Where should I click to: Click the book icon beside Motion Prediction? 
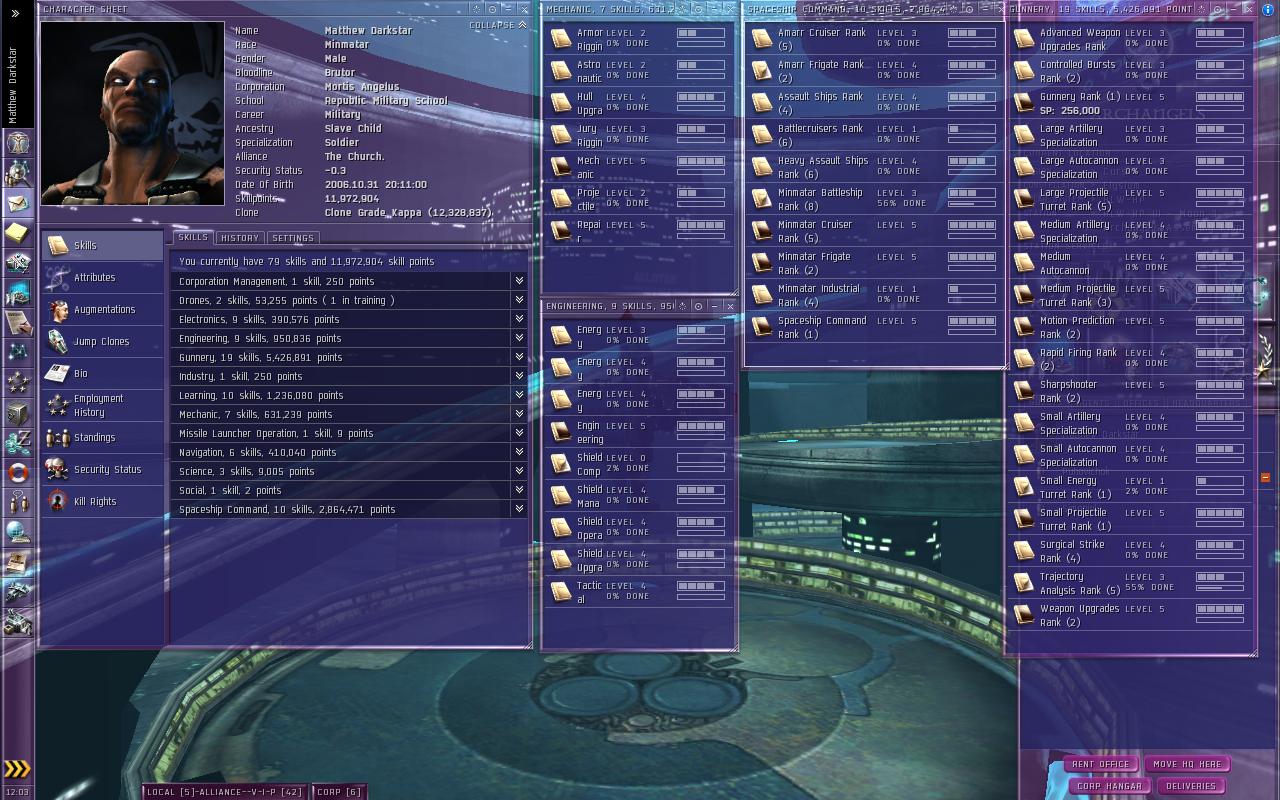1024,327
